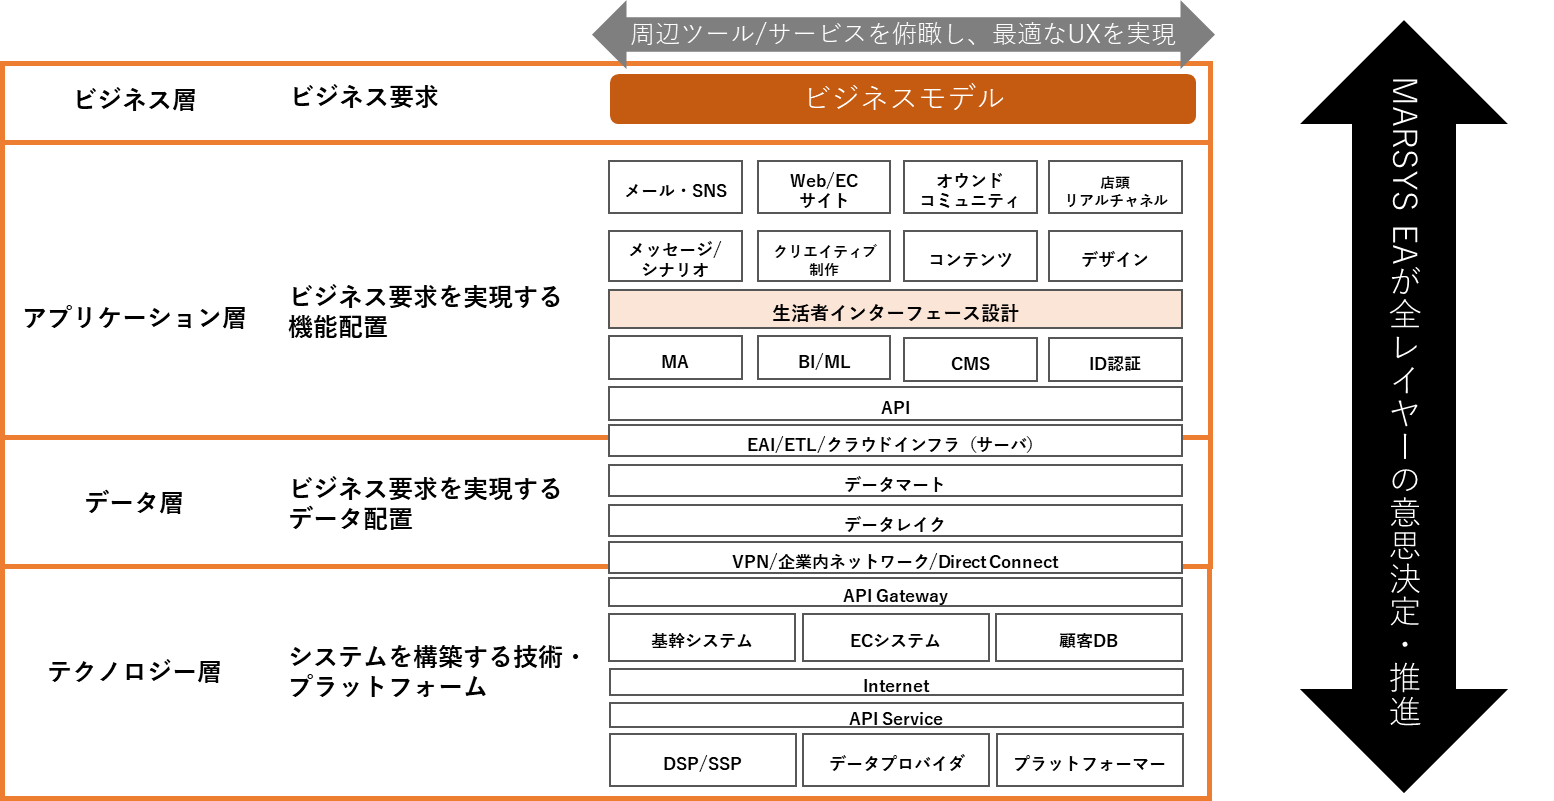The width and height of the screenshot is (1554, 801).
Task: Click the クリエイティブ制作 box
Action: point(823,257)
